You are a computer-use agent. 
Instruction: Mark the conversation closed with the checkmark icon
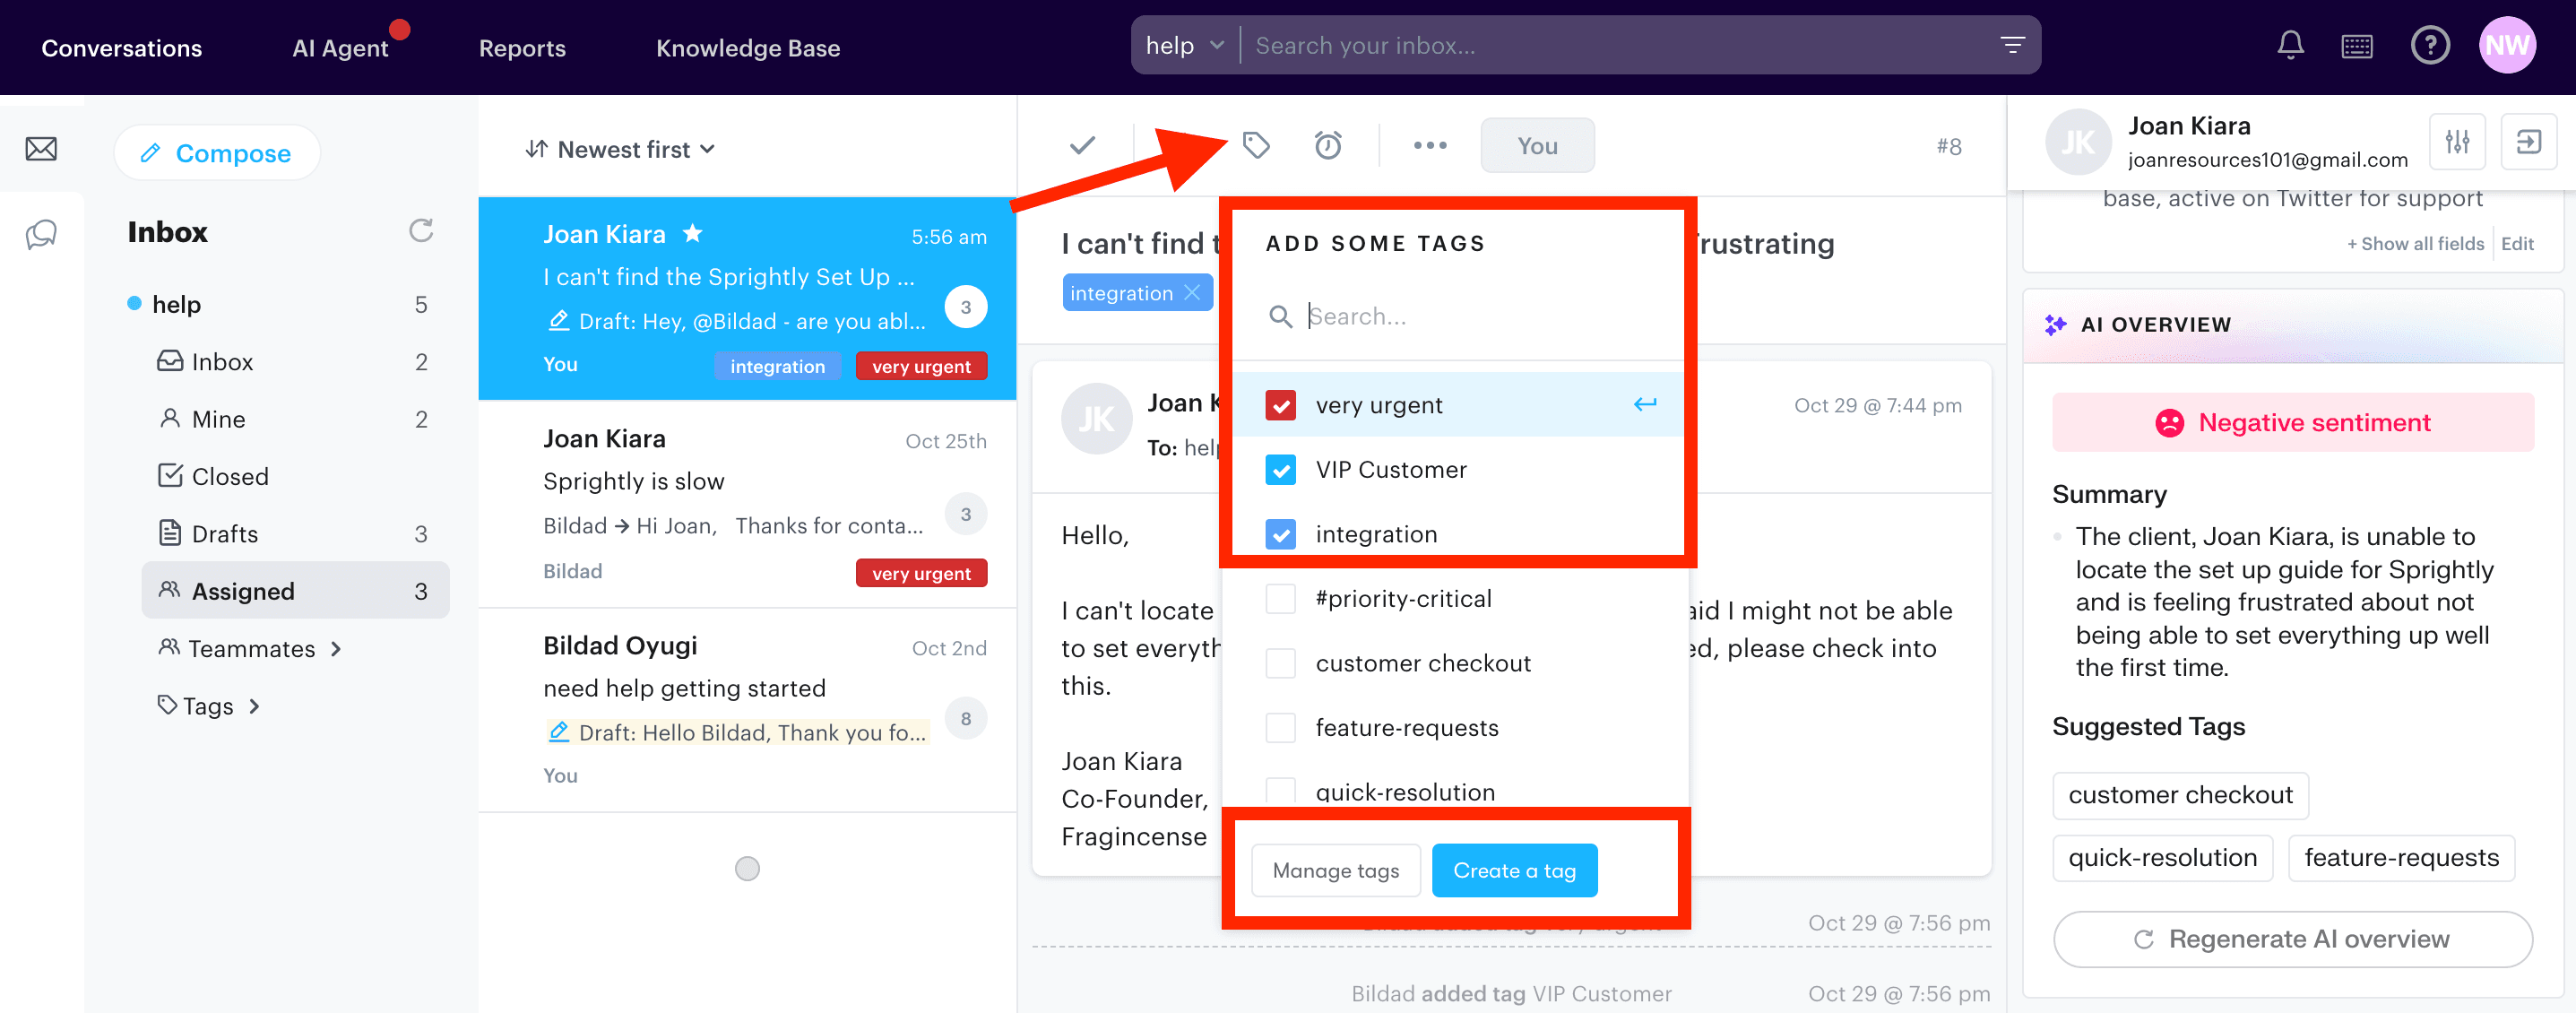point(1081,145)
